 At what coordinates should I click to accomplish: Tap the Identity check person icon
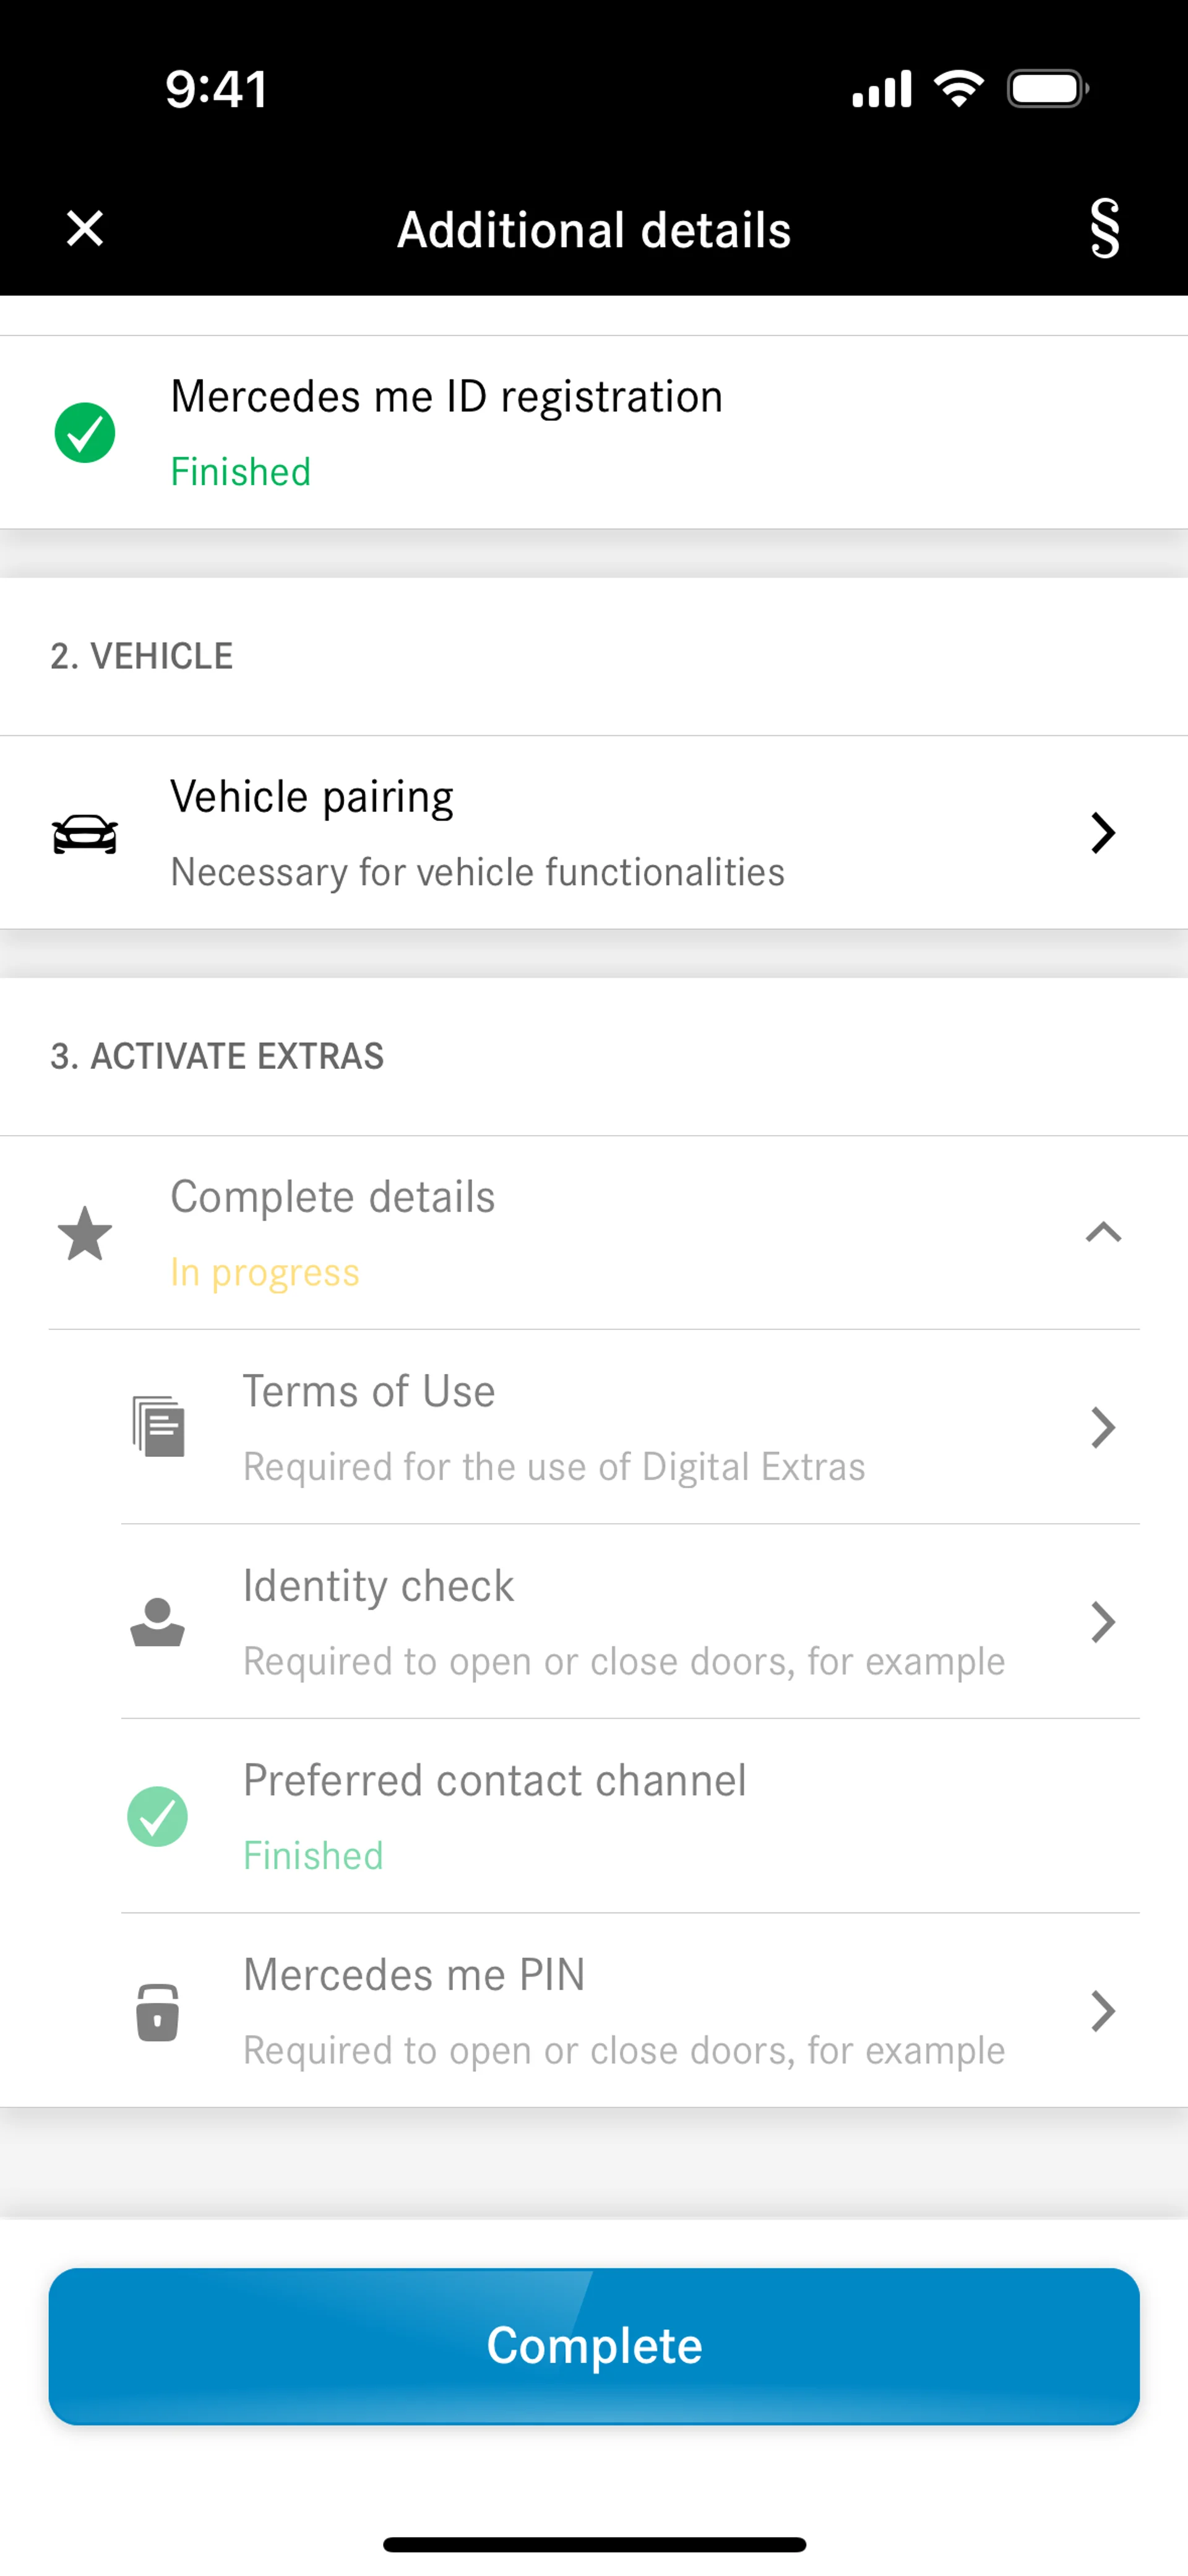(x=158, y=1622)
